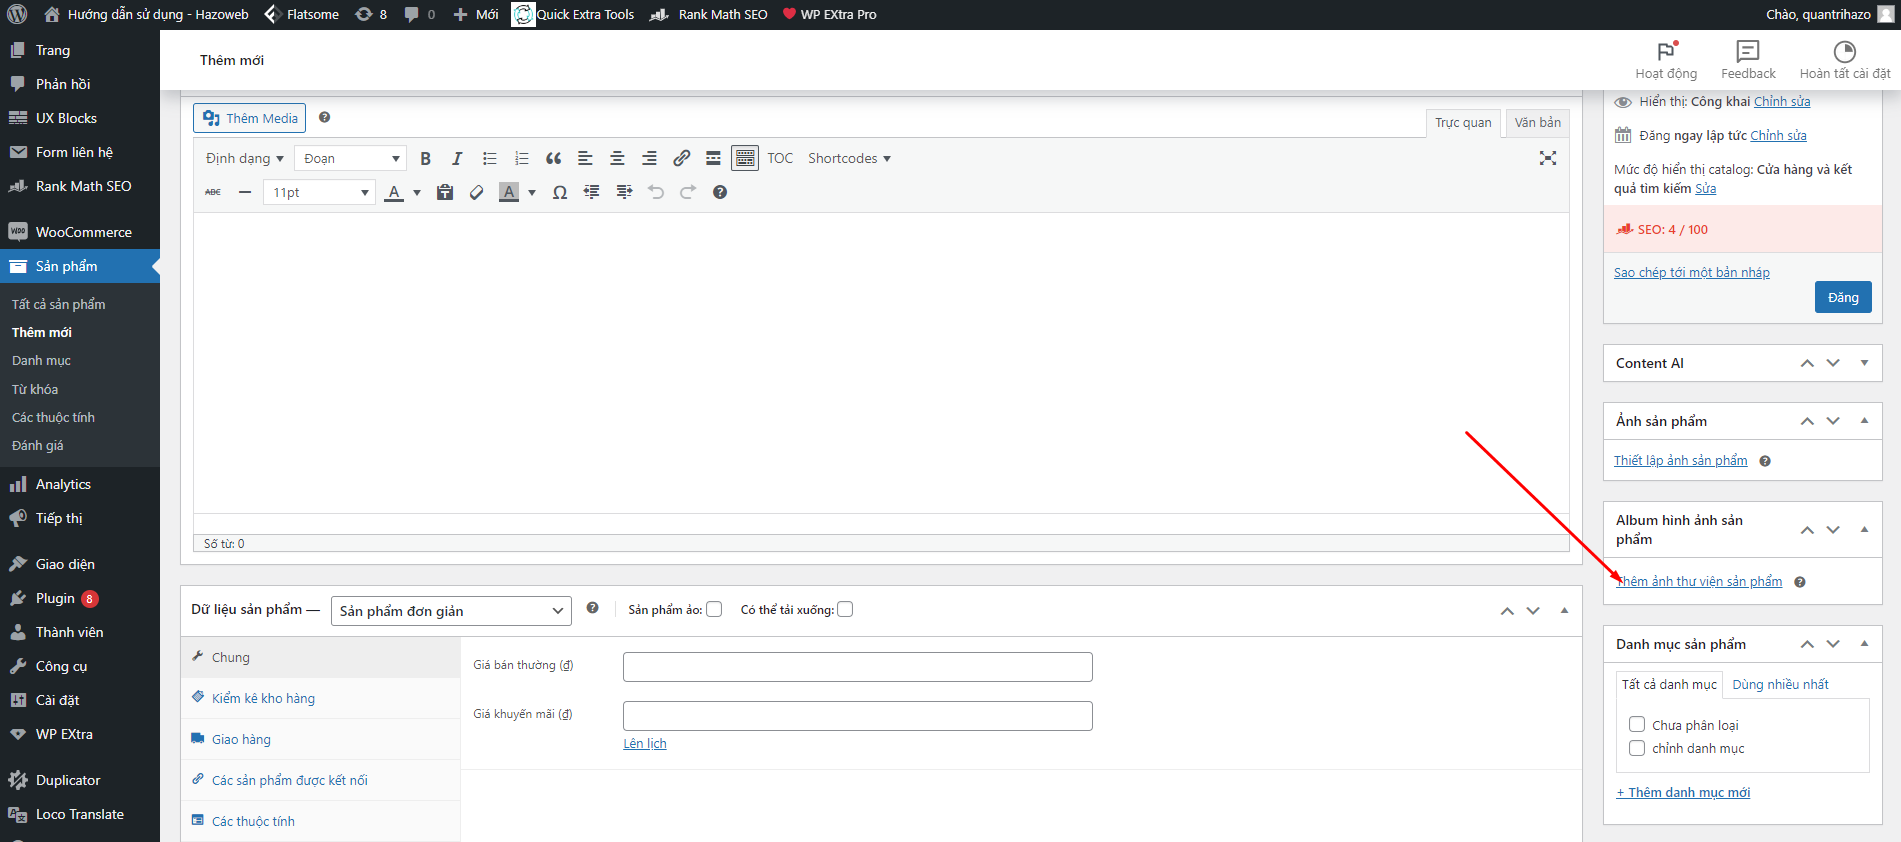The width and height of the screenshot is (1901, 842).
Task: Insert a blockquote in the editor
Action: click(553, 158)
